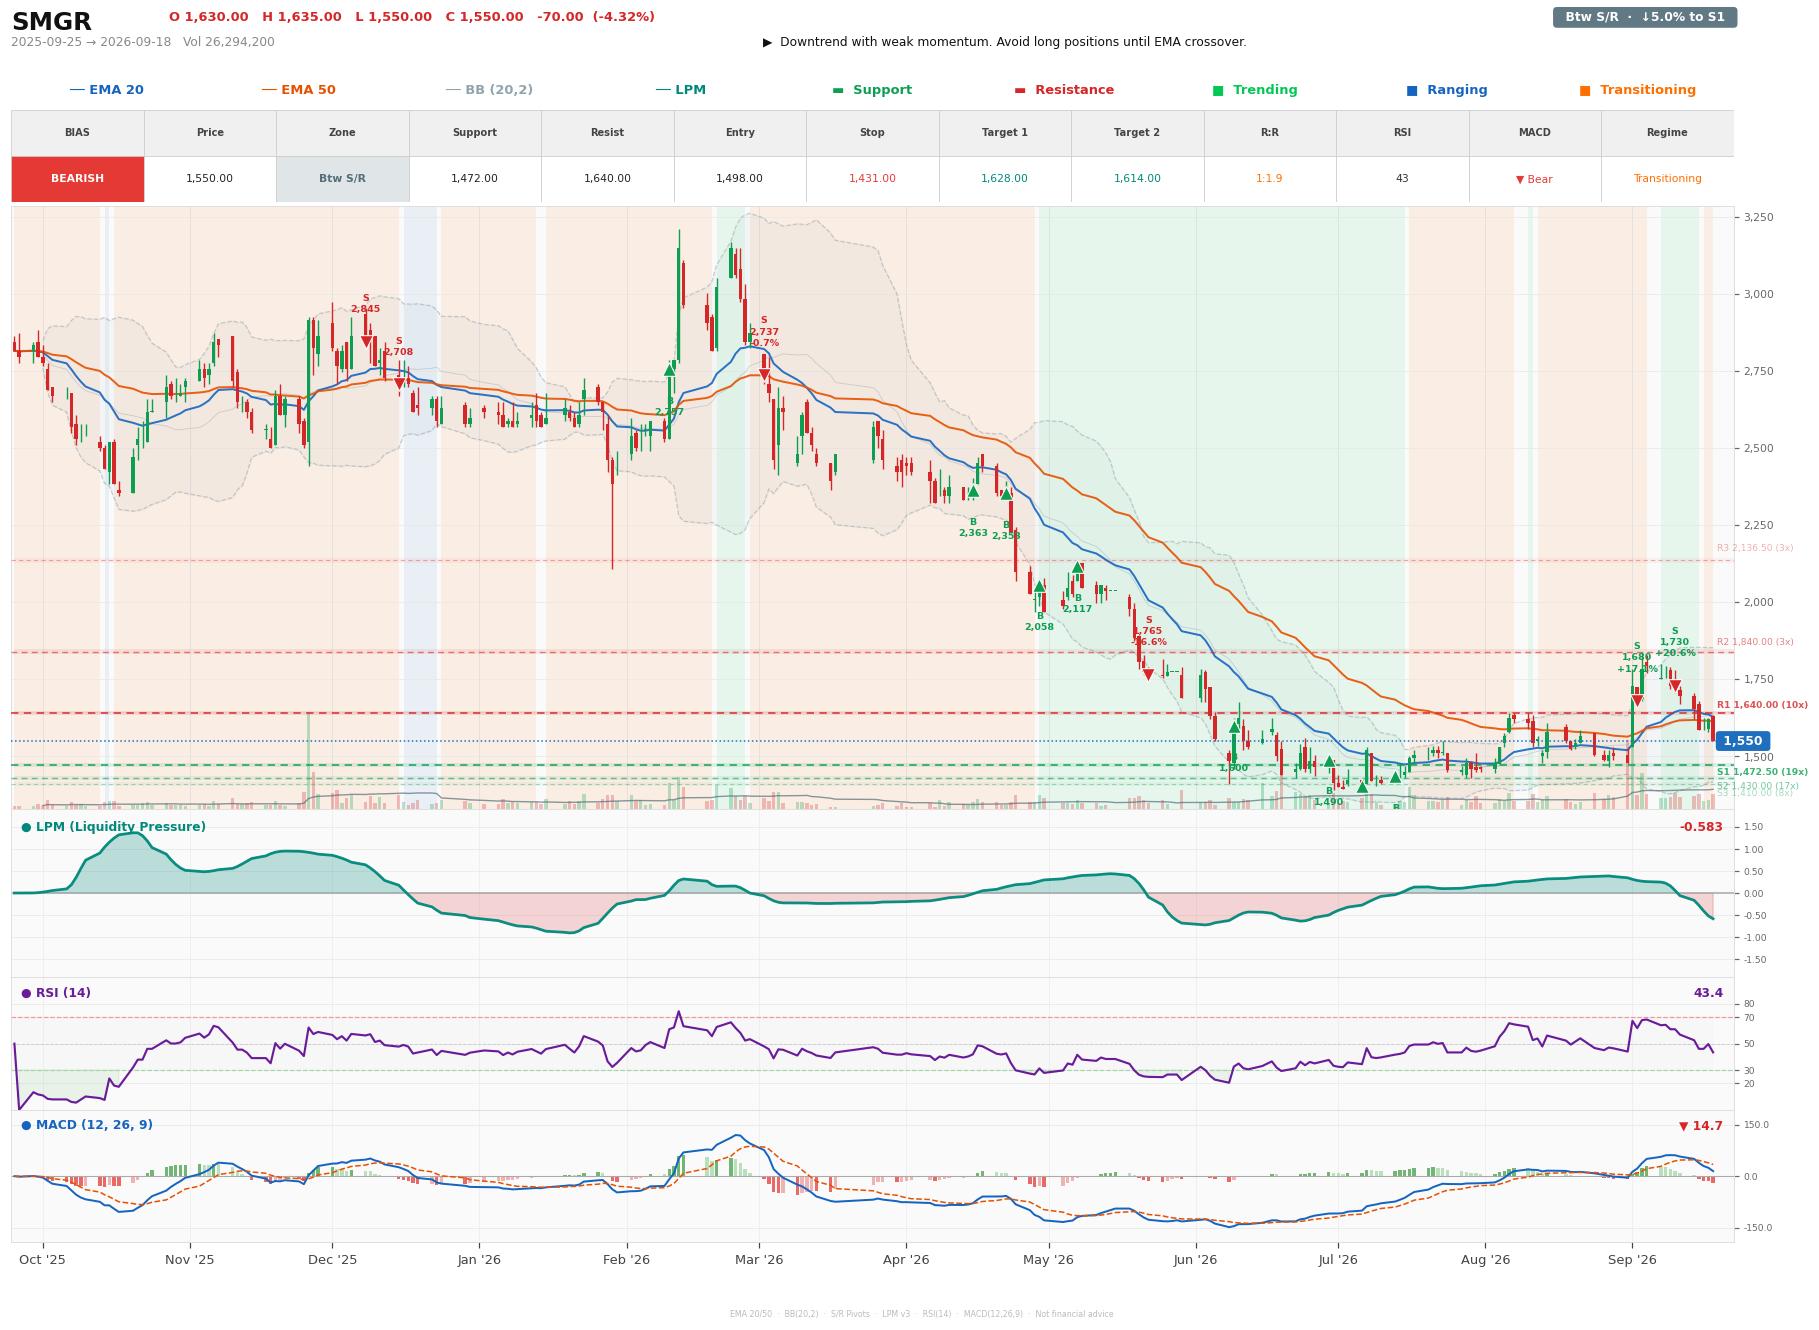Click the May '26 date axis label
The image size is (1819, 1330).
(x=1049, y=1260)
